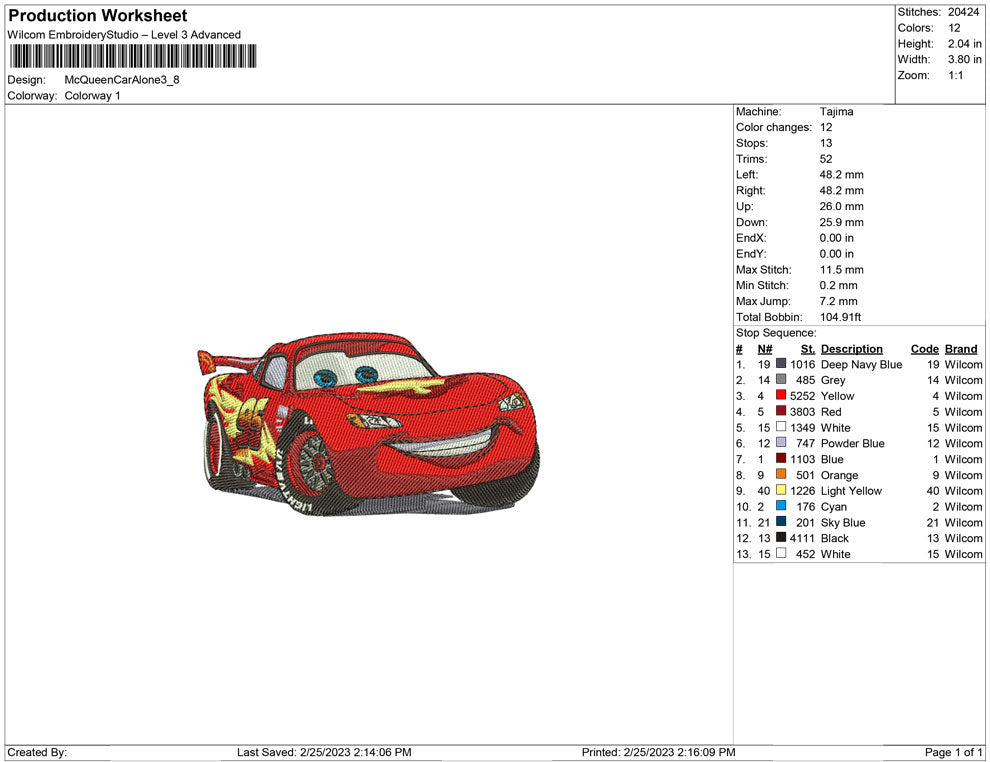Screen dimensions: 990x762
Task: Click the Description column header
Action: click(x=852, y=348)
